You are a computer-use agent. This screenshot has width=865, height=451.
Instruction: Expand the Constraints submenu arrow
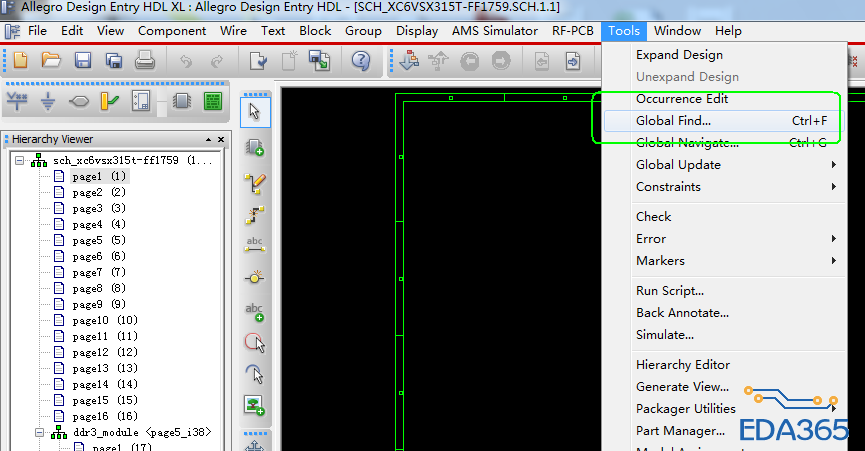tap(834, 187)
